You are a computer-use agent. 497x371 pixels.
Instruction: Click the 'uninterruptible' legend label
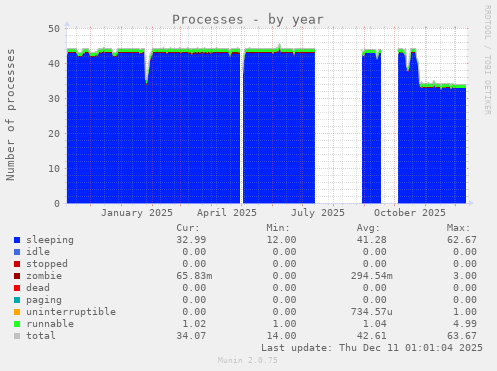(x=71, y=312)
